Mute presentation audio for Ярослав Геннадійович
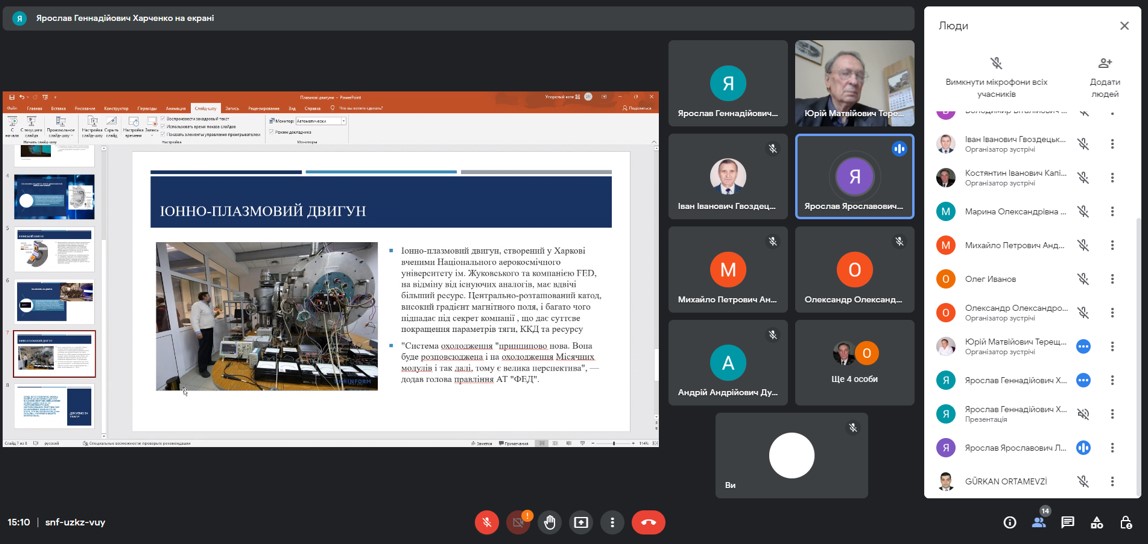 (x=1083, y=414)
